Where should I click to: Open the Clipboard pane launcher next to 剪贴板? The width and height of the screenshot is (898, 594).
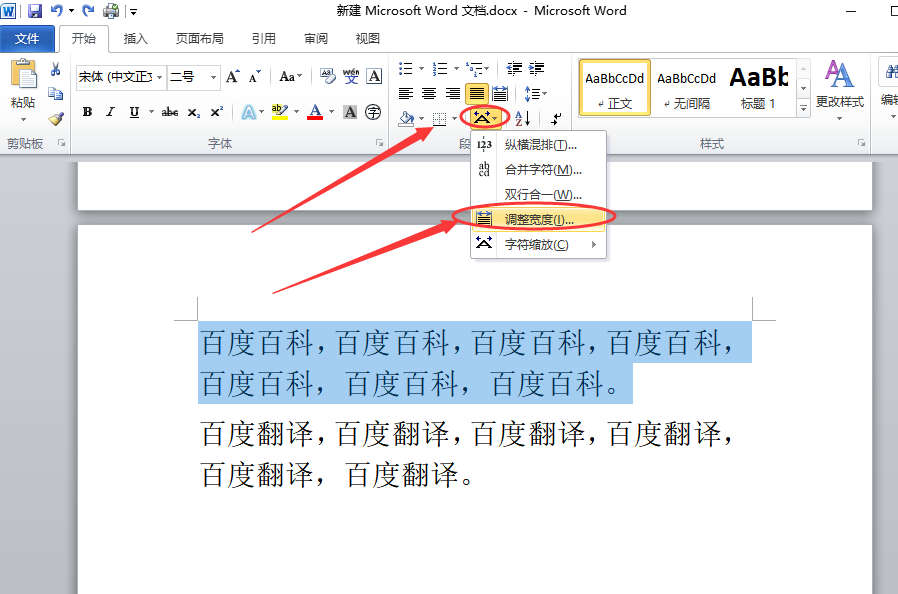click(61, 143)
